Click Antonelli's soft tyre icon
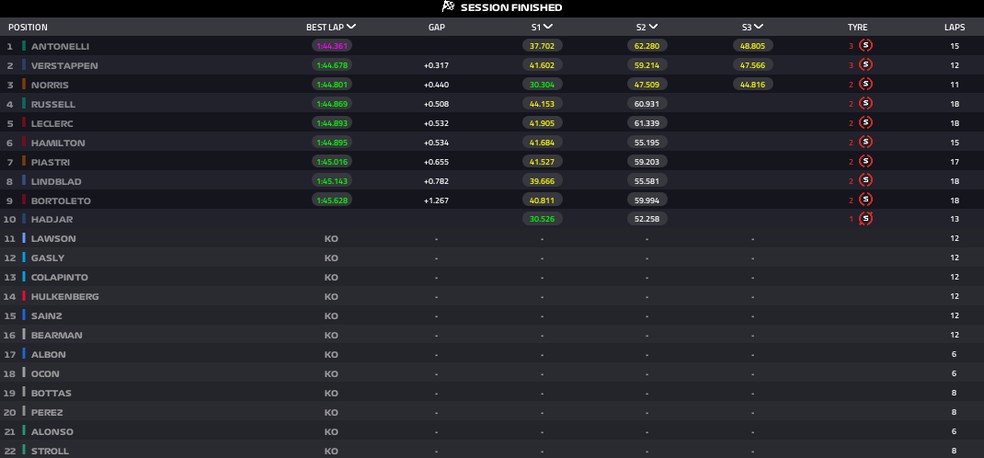 866,45
